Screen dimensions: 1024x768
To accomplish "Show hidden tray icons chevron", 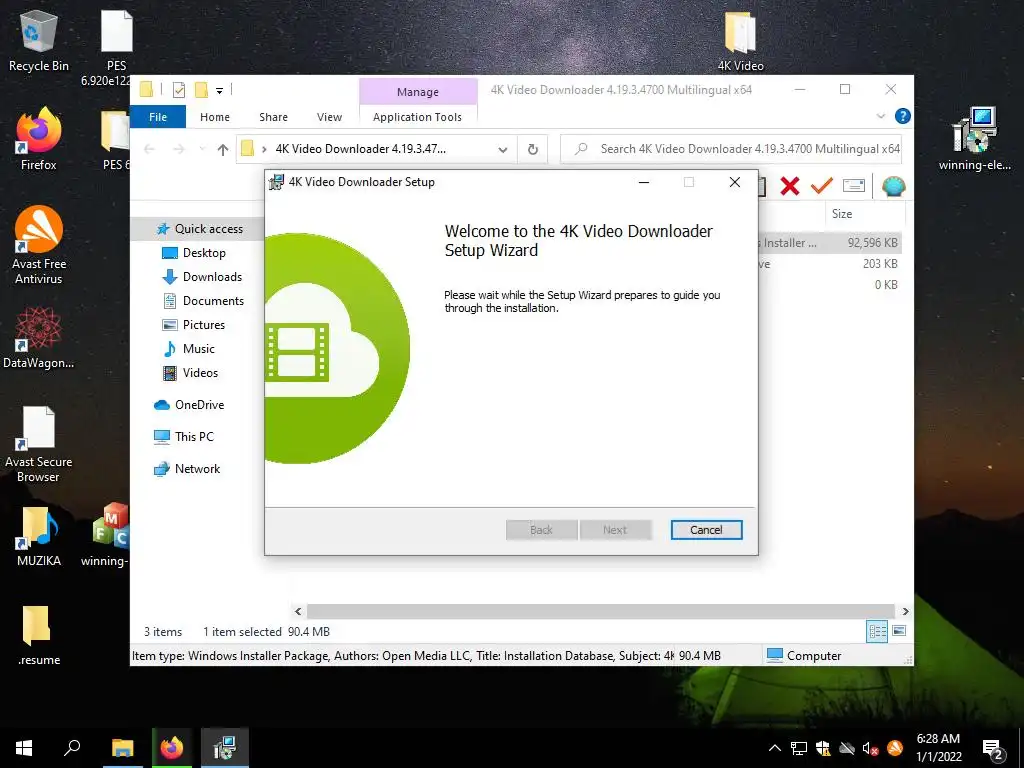I will pos(775,748).
